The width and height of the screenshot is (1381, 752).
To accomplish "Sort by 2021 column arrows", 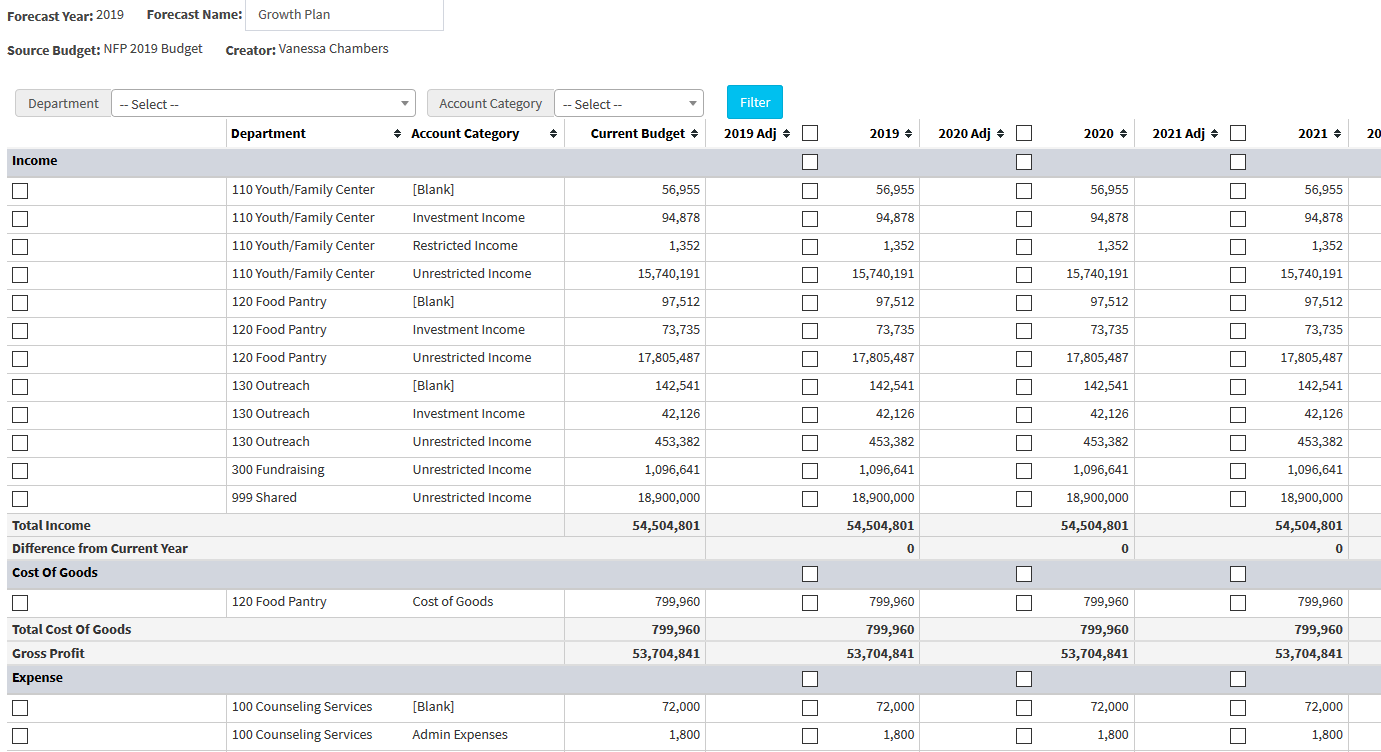I will (1337, 134).
